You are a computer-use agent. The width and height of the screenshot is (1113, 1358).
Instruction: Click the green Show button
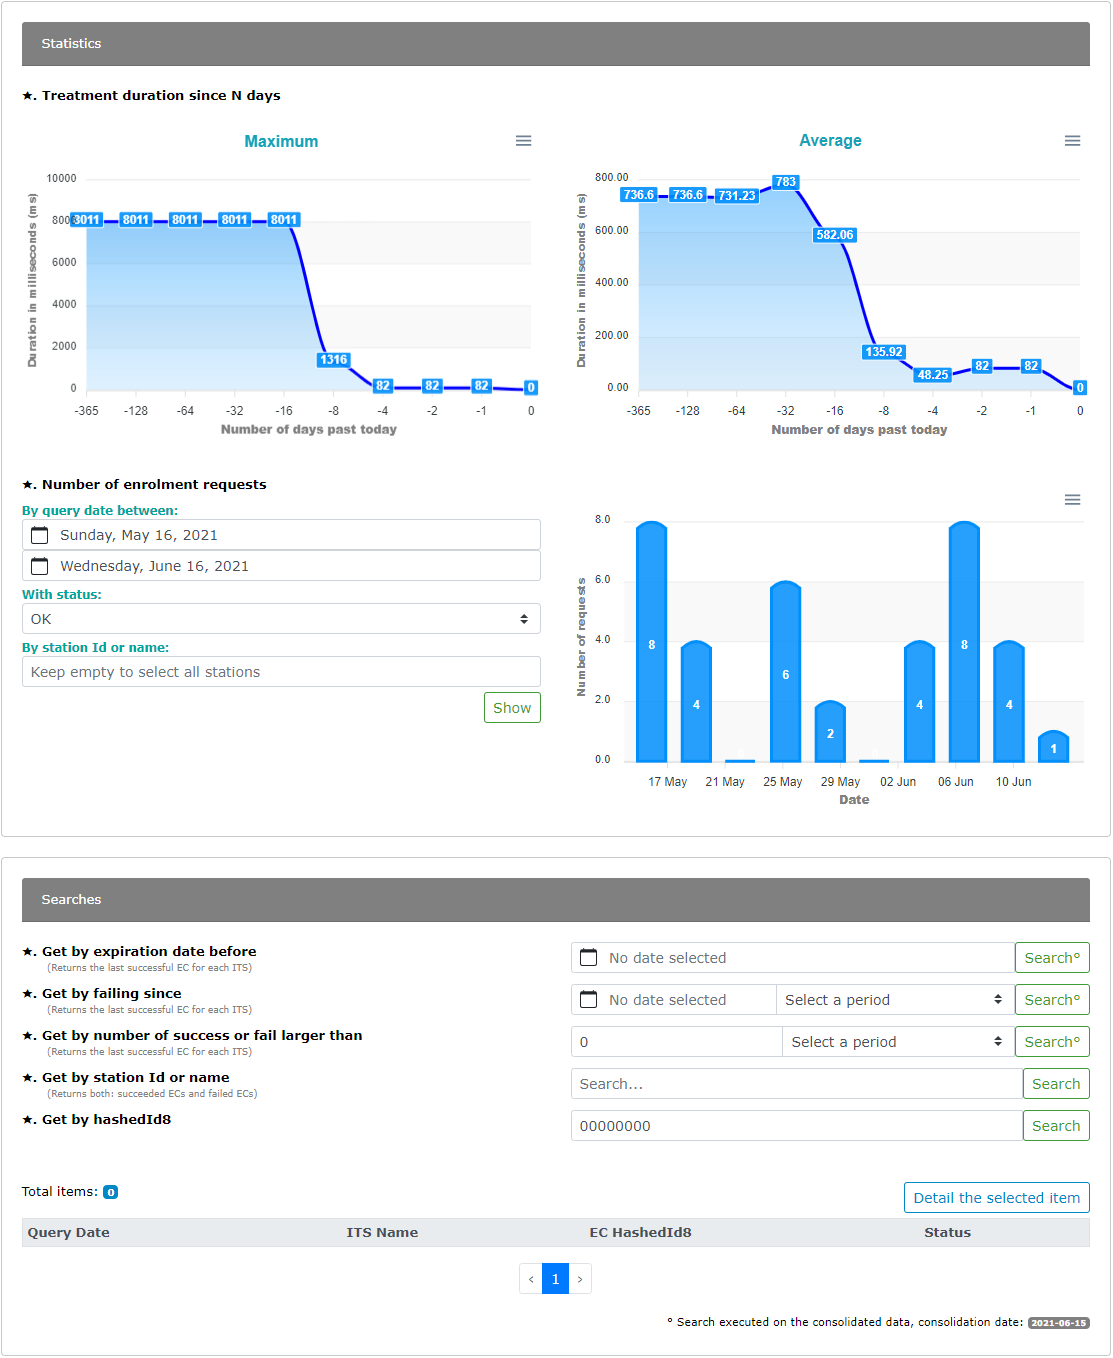[512, 708]
